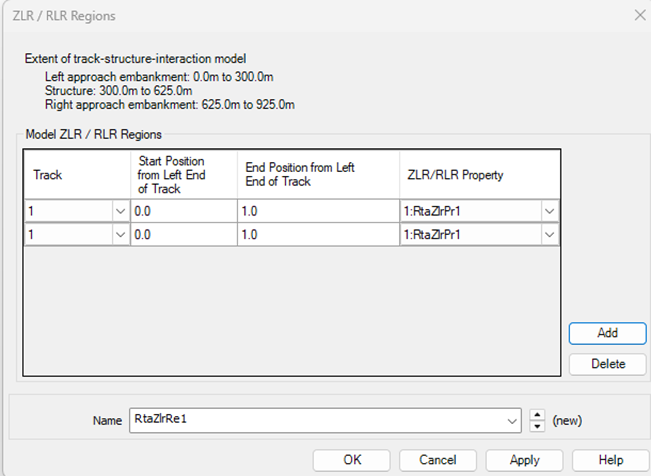The image size is (651, 476).
Task: Apply the region settings
Action: [524, 460]
